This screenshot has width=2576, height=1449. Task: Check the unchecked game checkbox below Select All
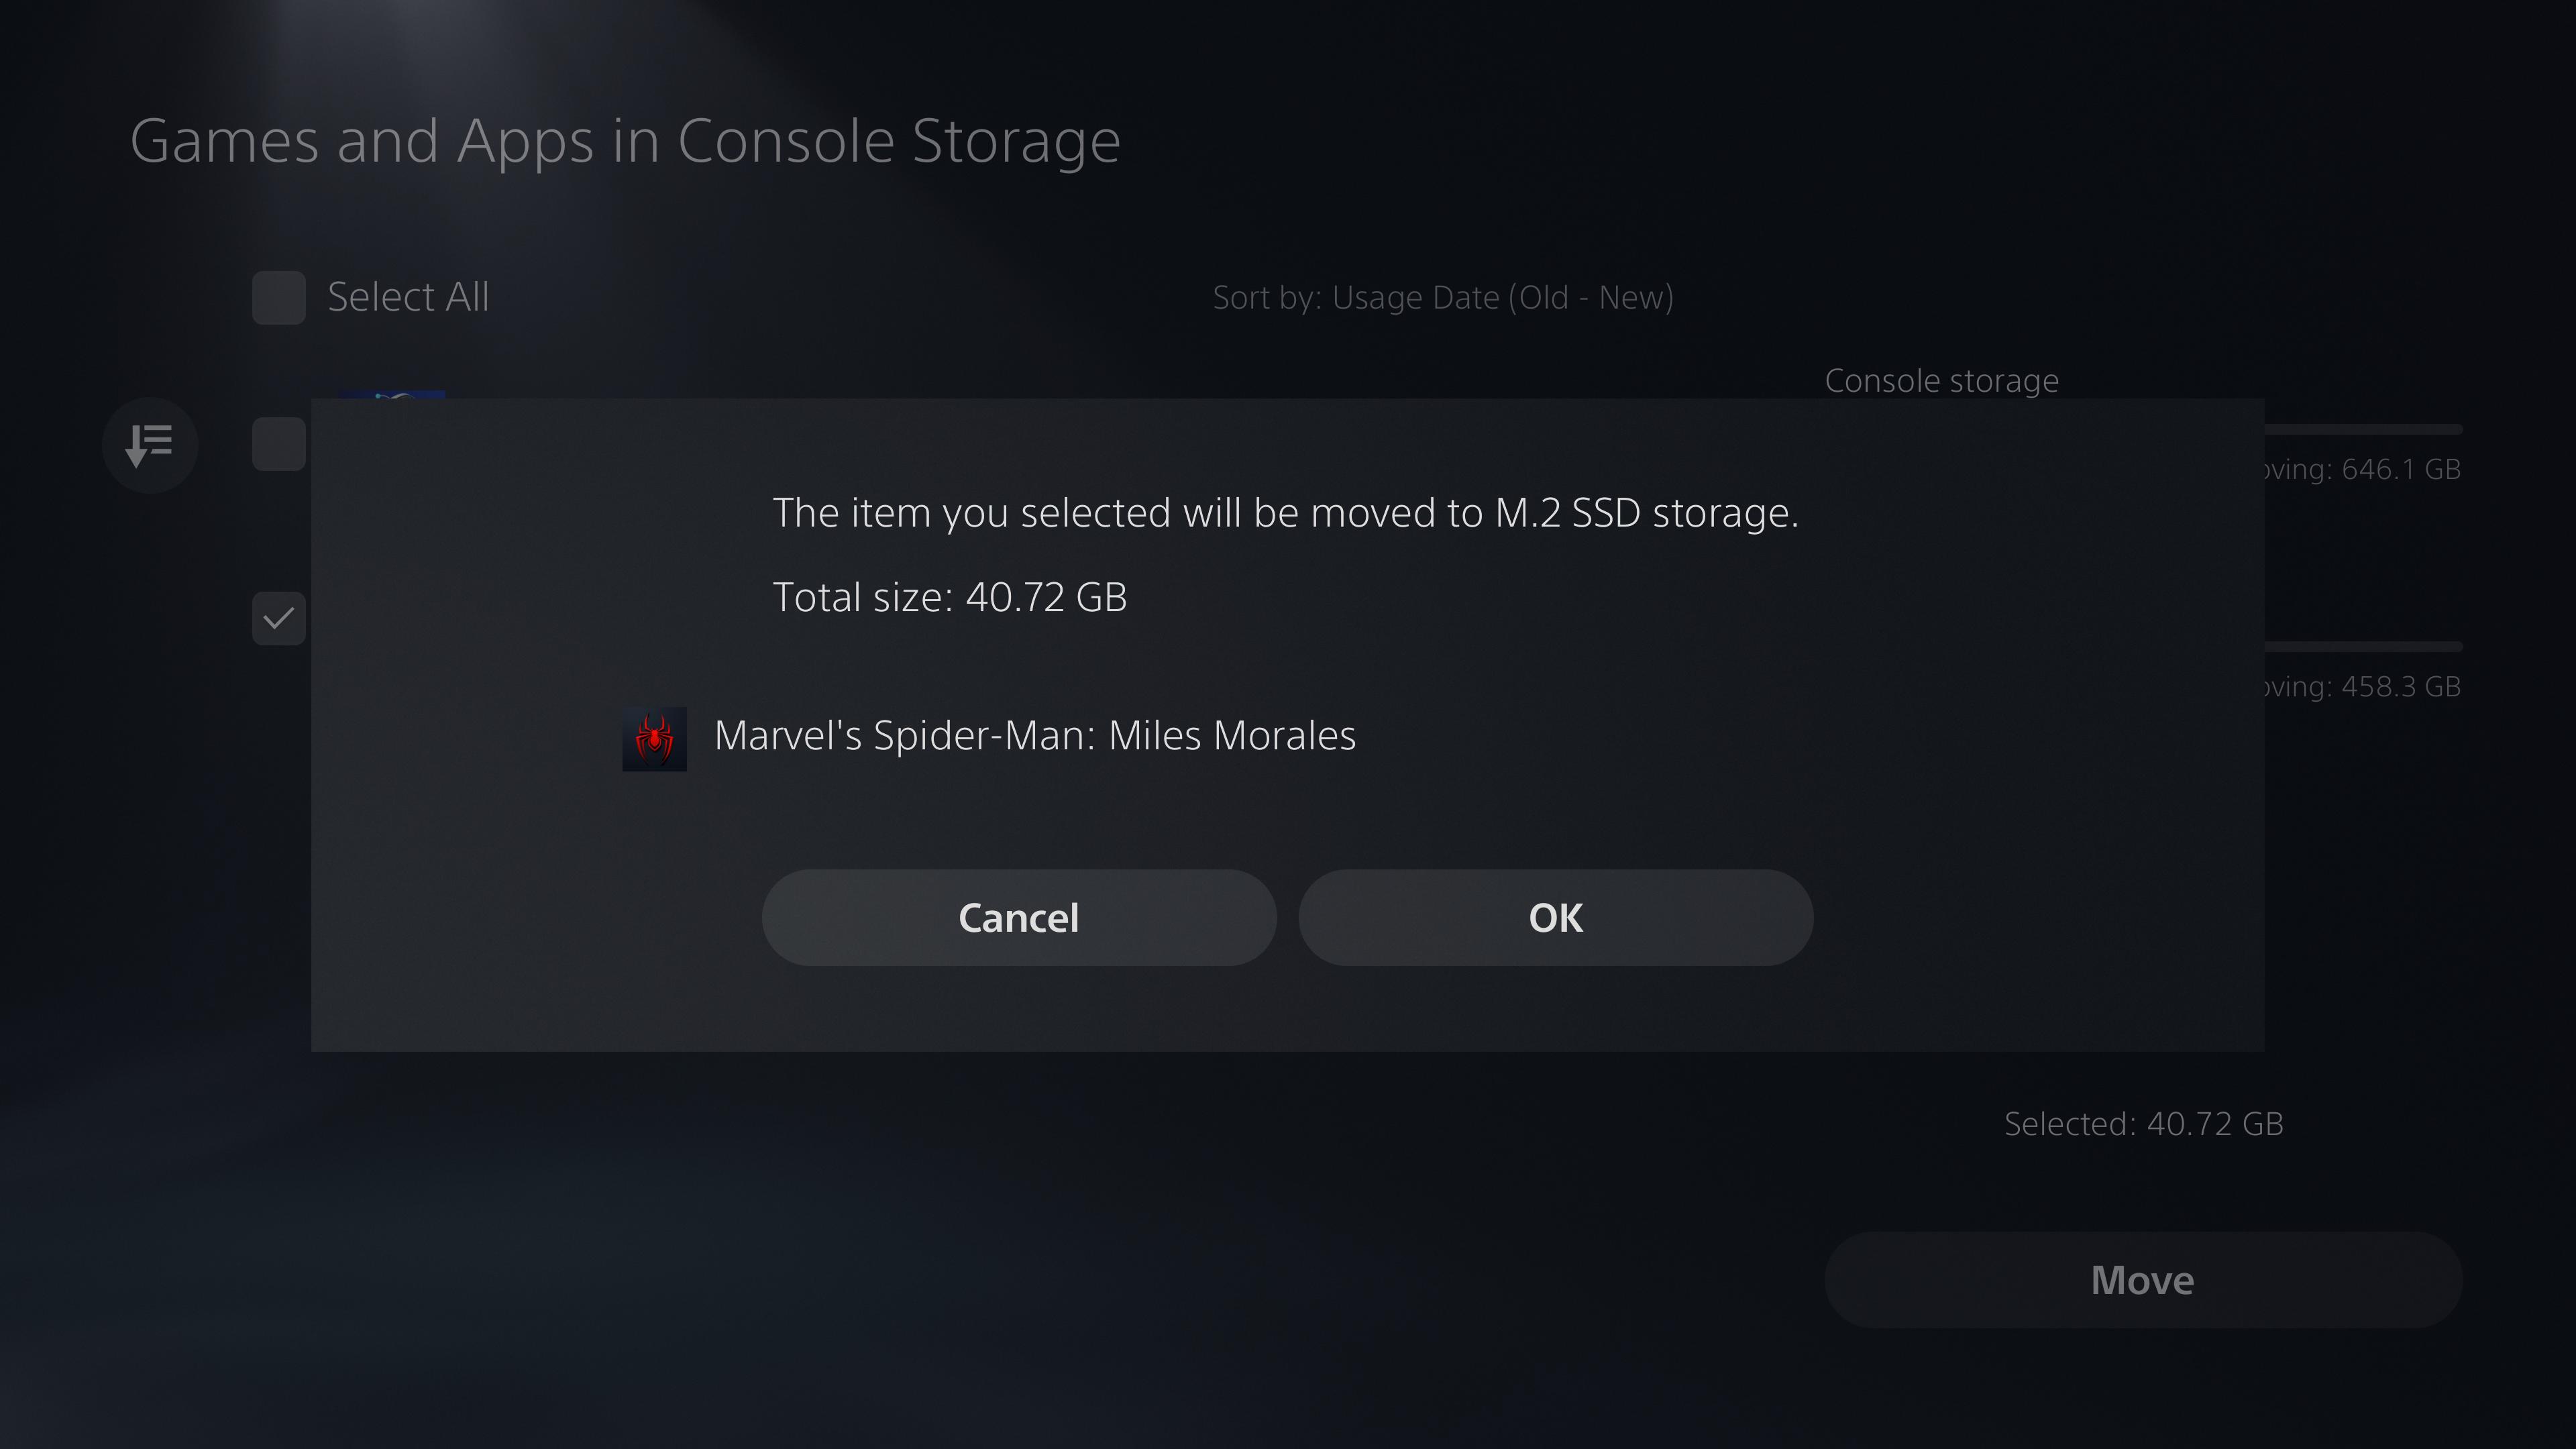278,444
